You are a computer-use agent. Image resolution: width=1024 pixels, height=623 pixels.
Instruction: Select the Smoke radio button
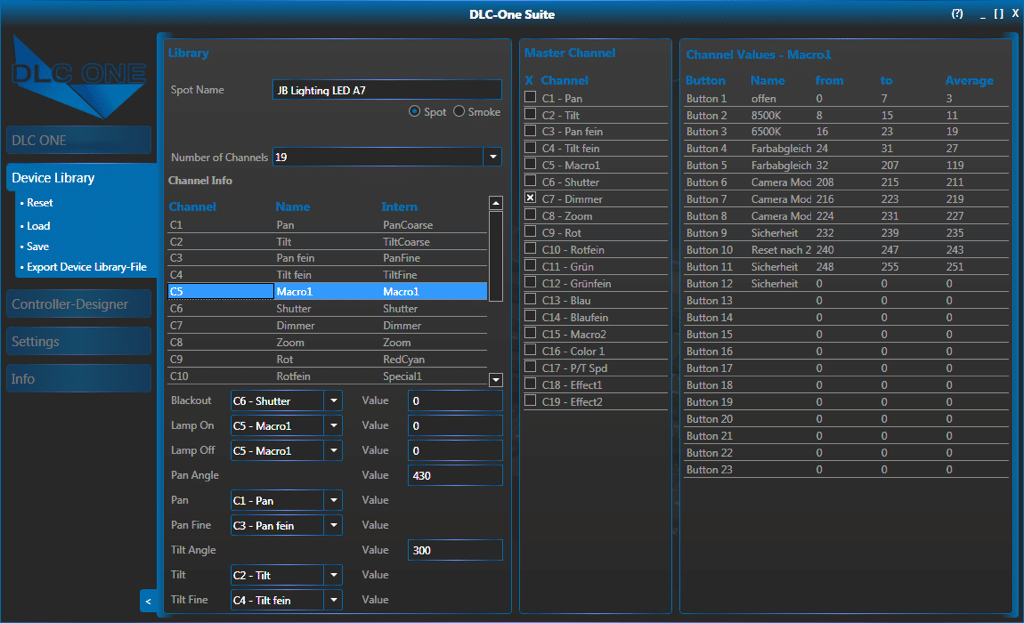(x=460, y=112)
